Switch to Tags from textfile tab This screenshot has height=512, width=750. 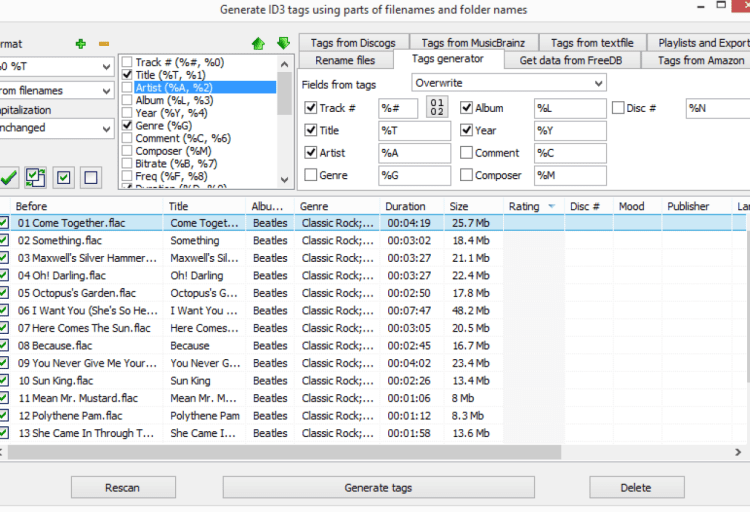point(592,43)
